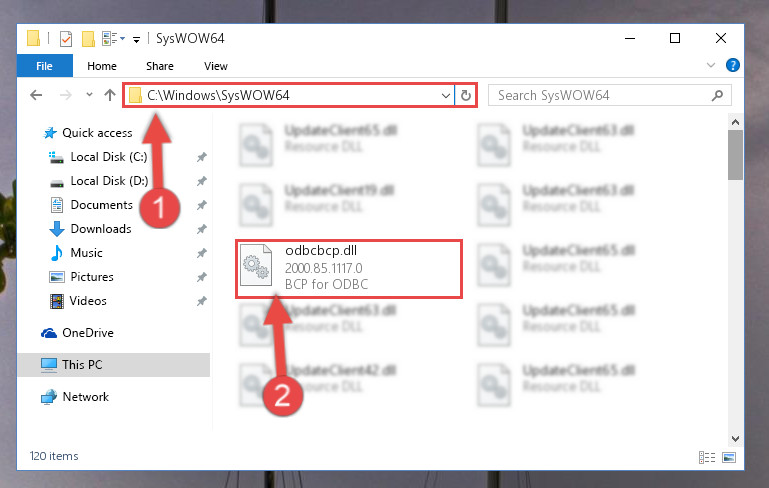Click search magnifier icon
Screen dimensions: 769x488
pyautogui.click(x=717, y=95)
